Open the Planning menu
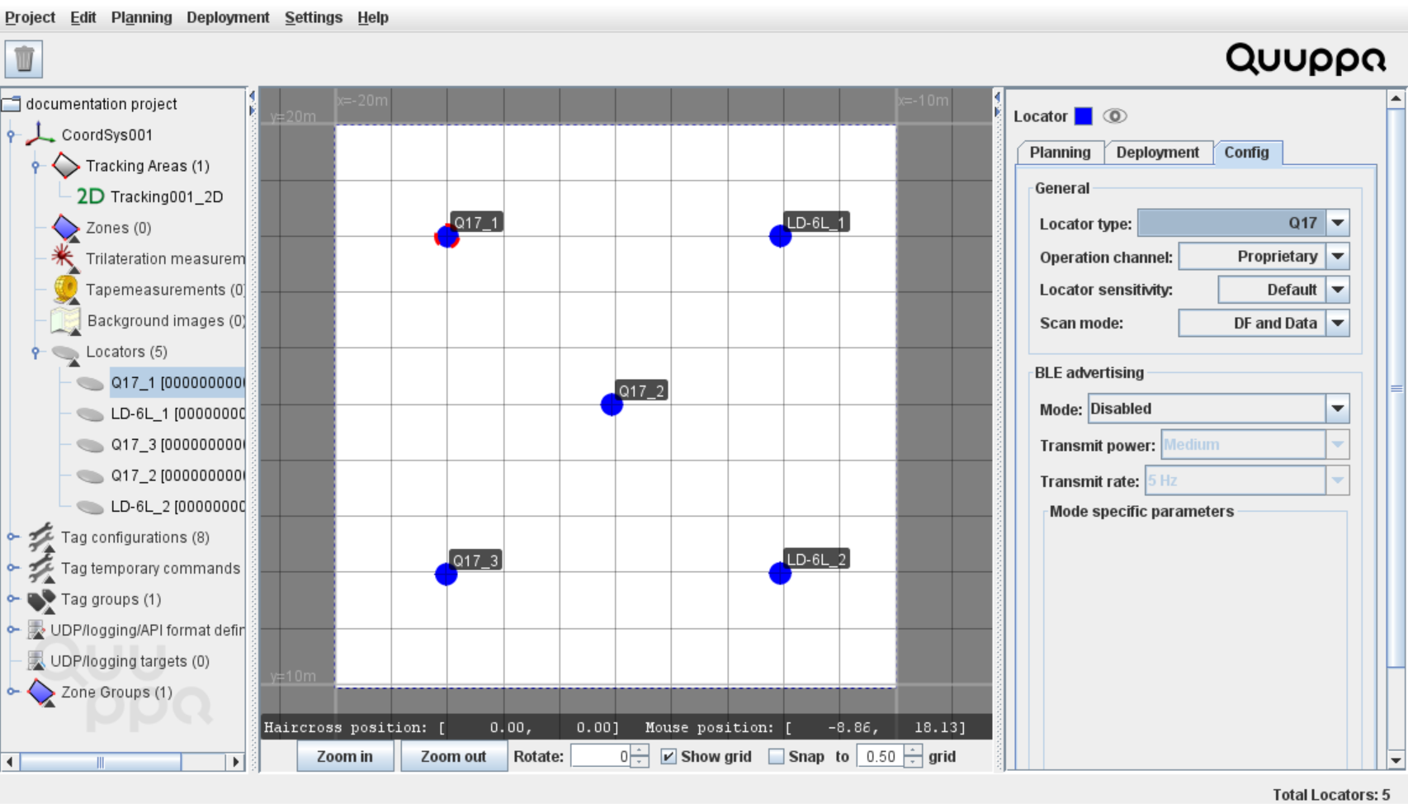 point(141,17)
